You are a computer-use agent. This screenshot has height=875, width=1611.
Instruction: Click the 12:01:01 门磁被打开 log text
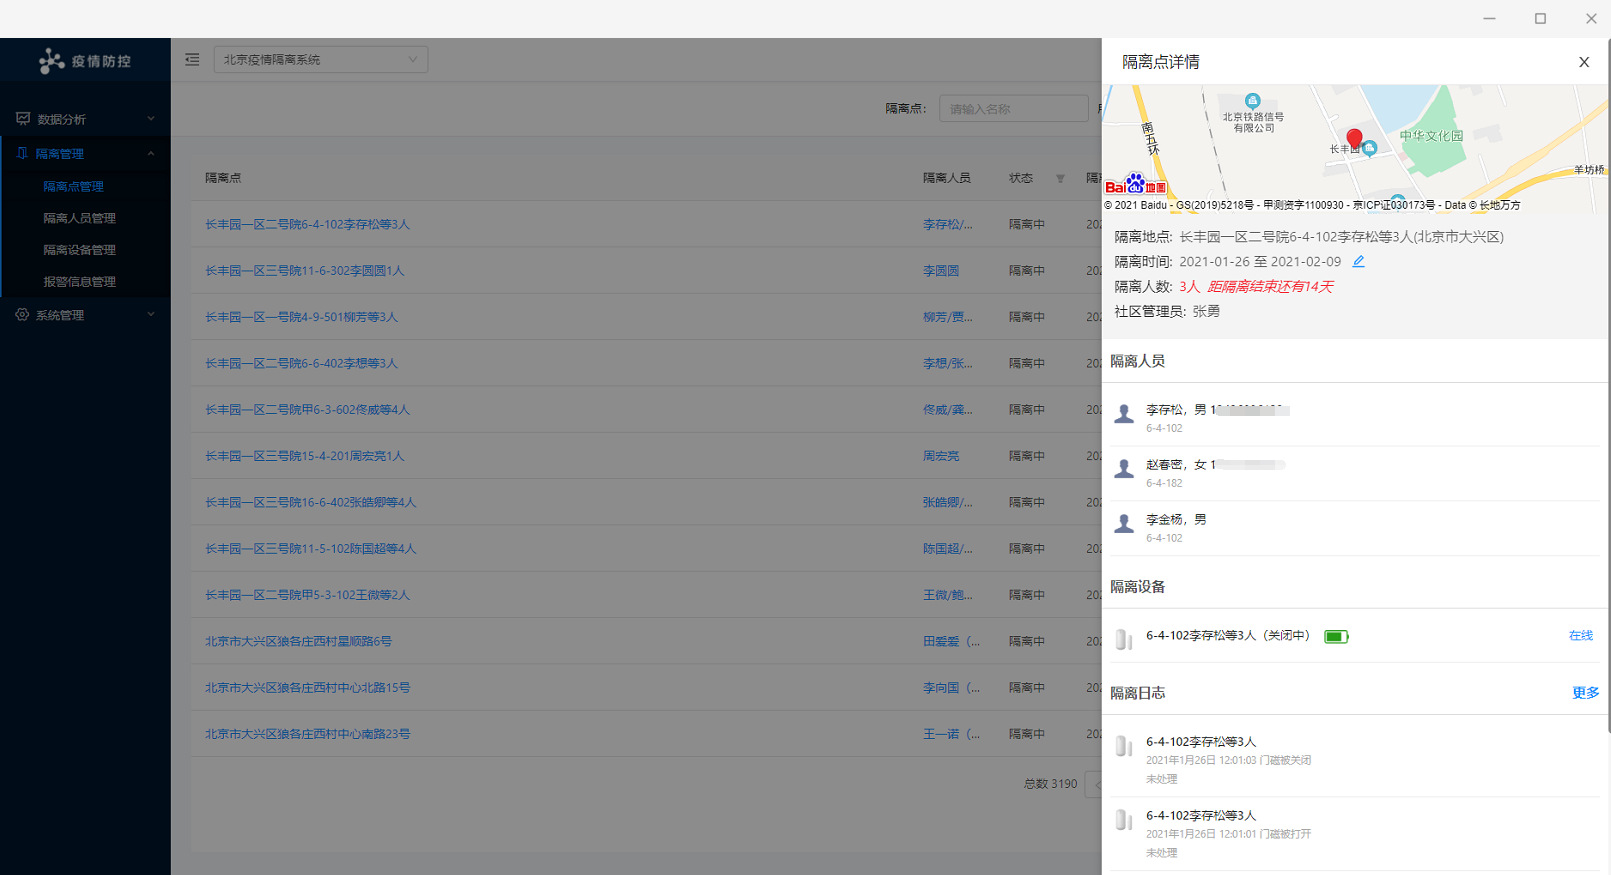1228,835
